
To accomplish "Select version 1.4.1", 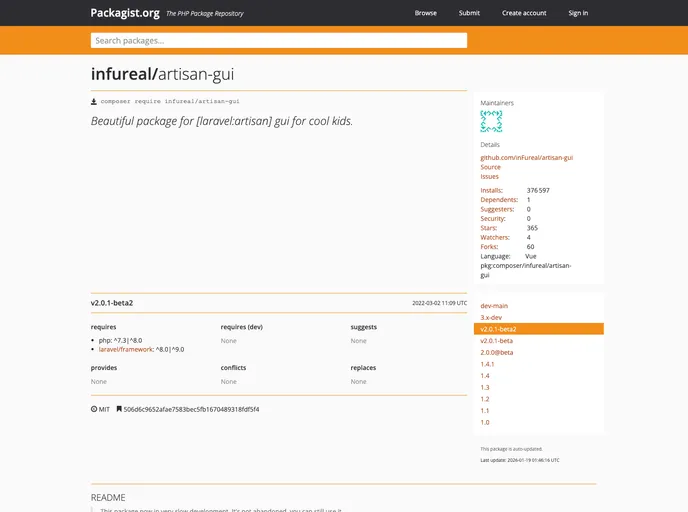I will (x=487, y=364).
